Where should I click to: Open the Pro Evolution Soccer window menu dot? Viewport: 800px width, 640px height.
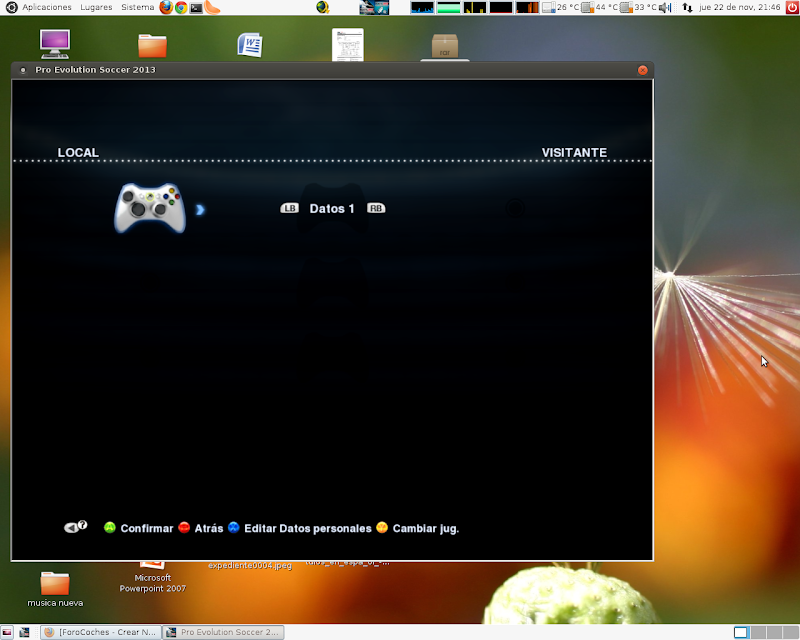coord(23,70)
